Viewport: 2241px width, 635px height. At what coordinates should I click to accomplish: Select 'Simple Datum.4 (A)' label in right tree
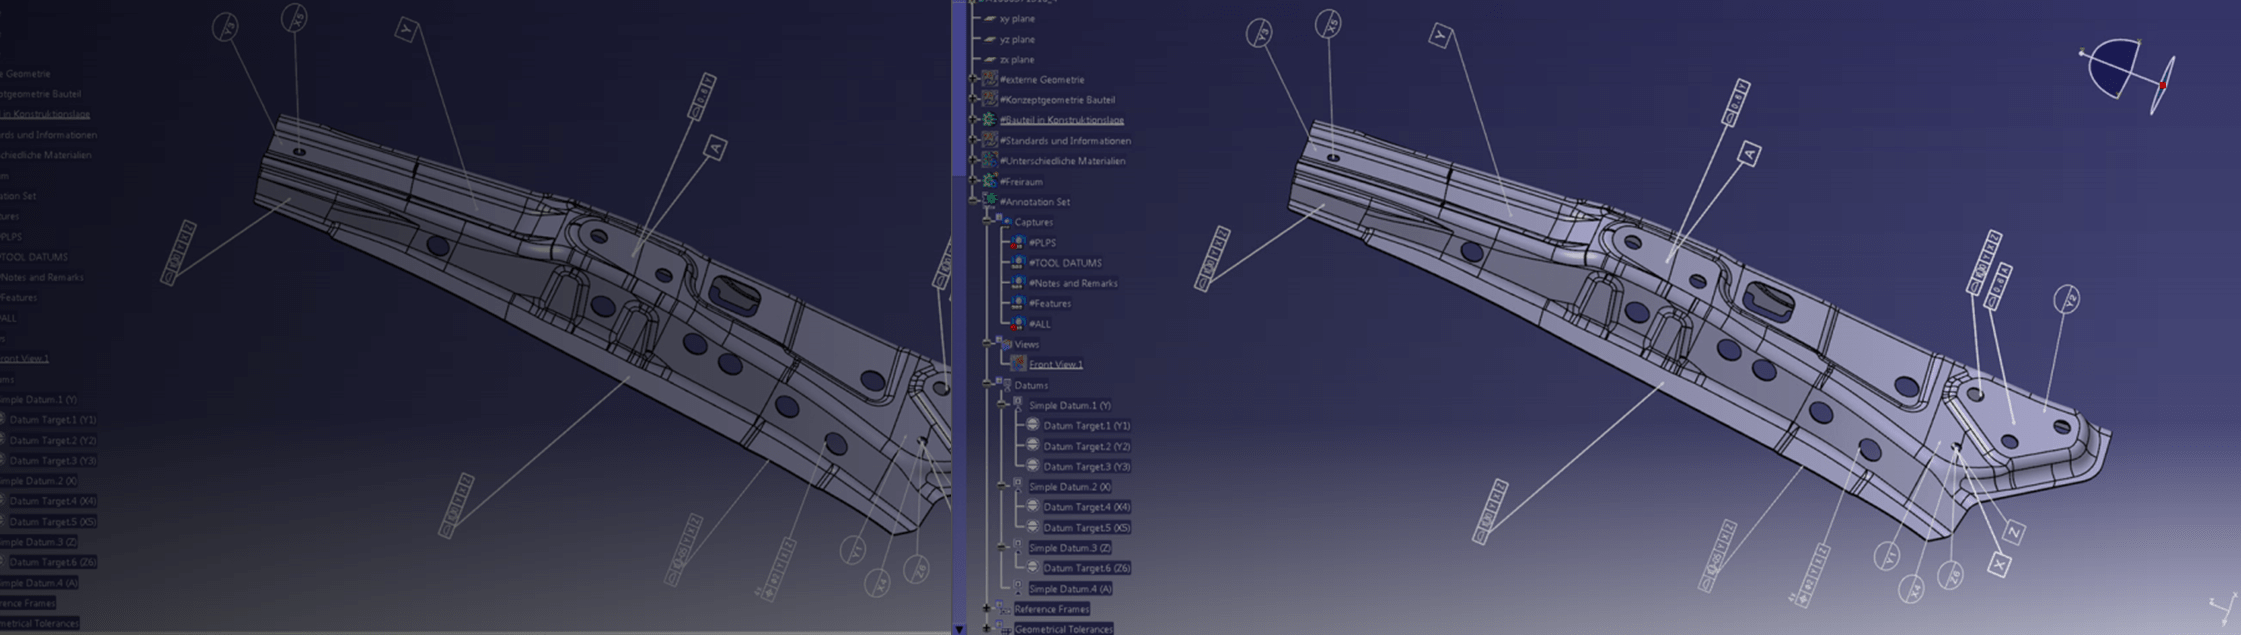1071,588
